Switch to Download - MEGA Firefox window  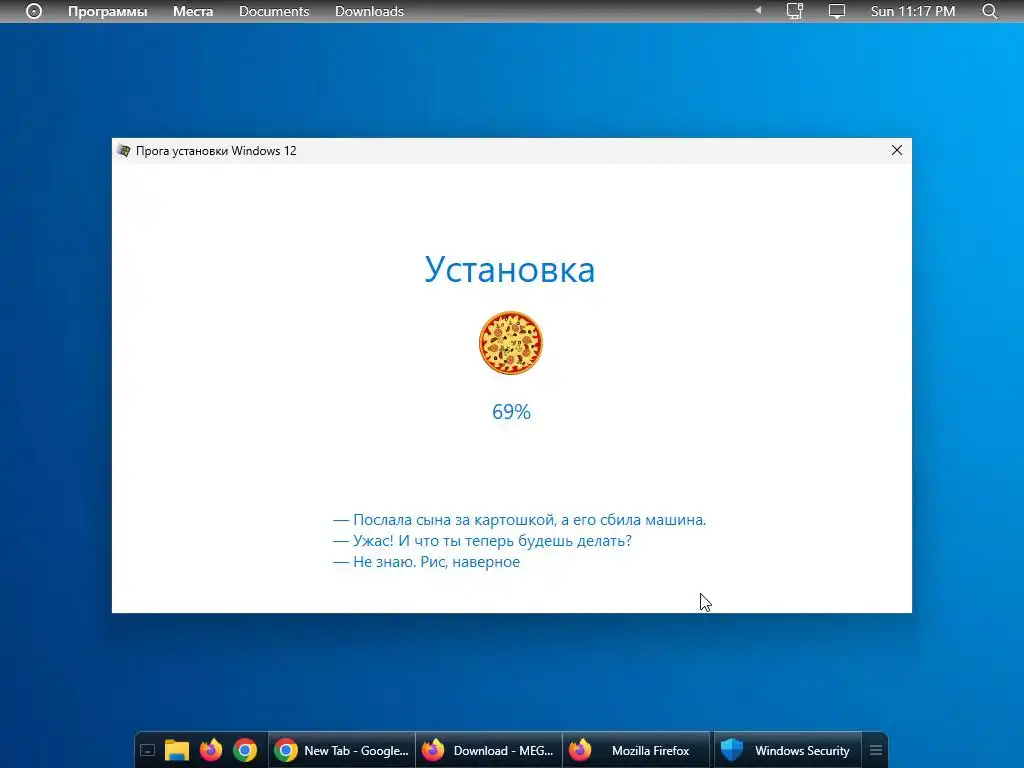[489, 750]
